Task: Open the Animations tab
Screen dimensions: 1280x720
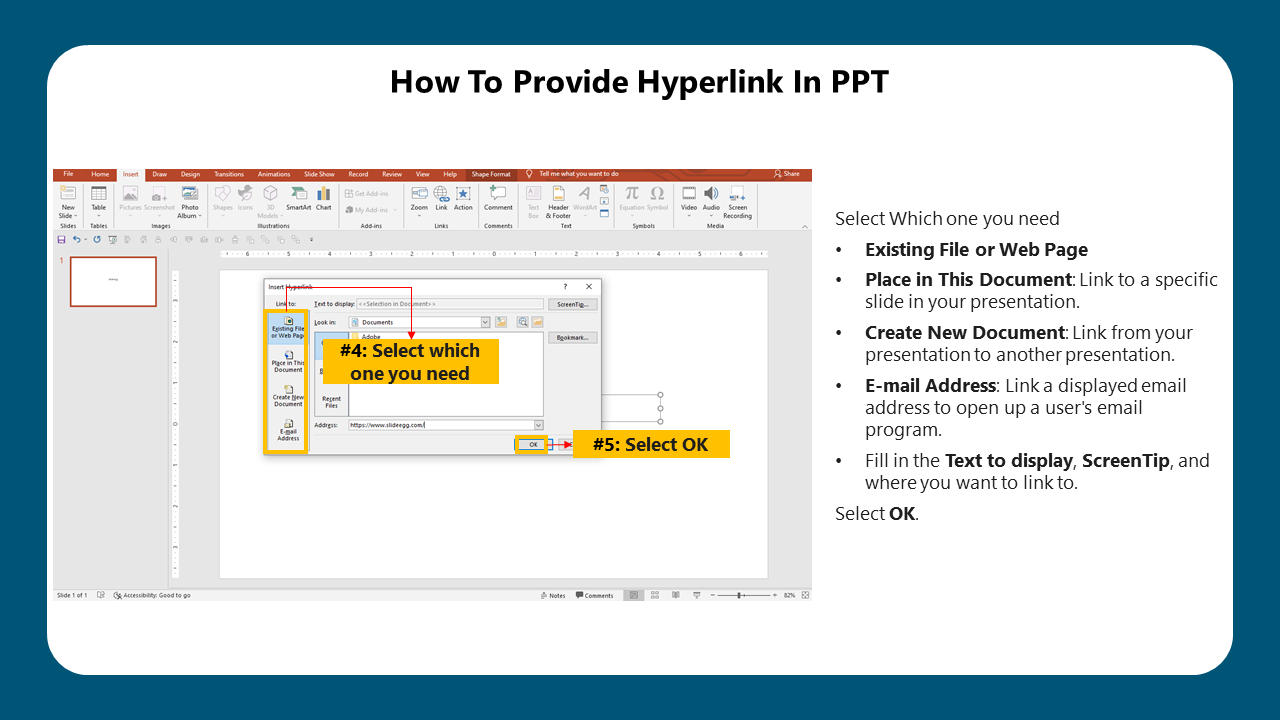Action: click(x=274, y=174)
